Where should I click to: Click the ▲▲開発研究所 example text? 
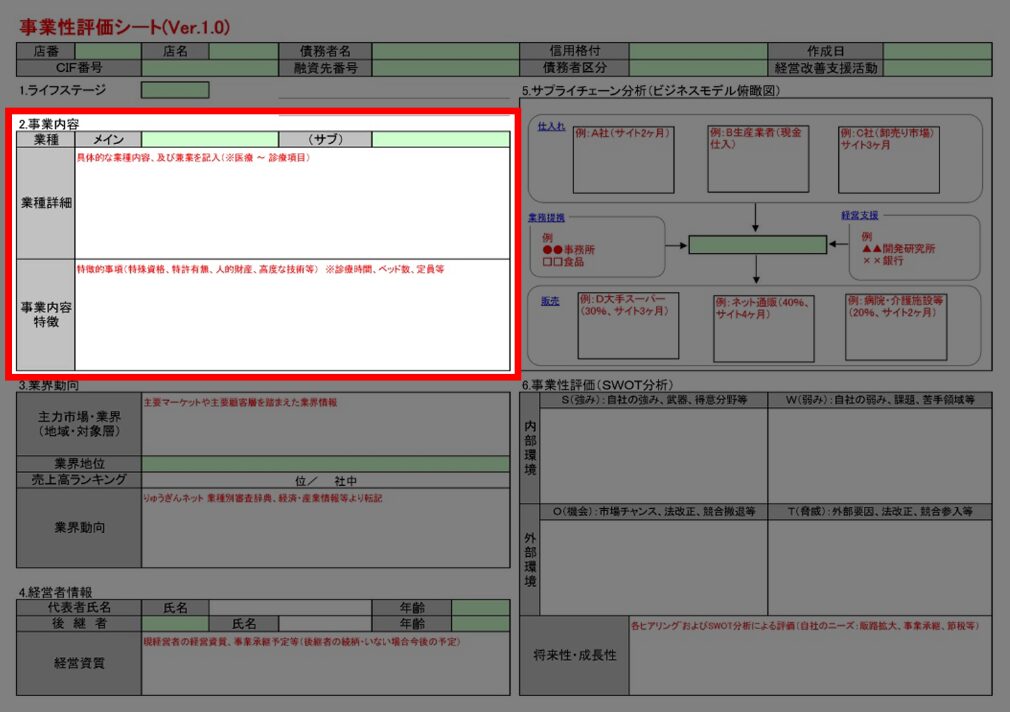click(898, 248)
